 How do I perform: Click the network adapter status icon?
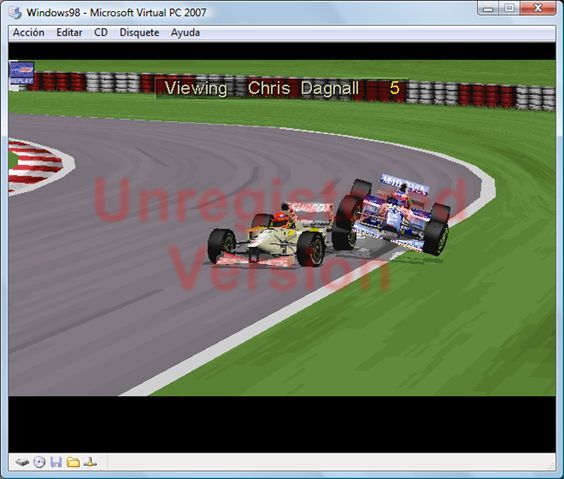90,462
